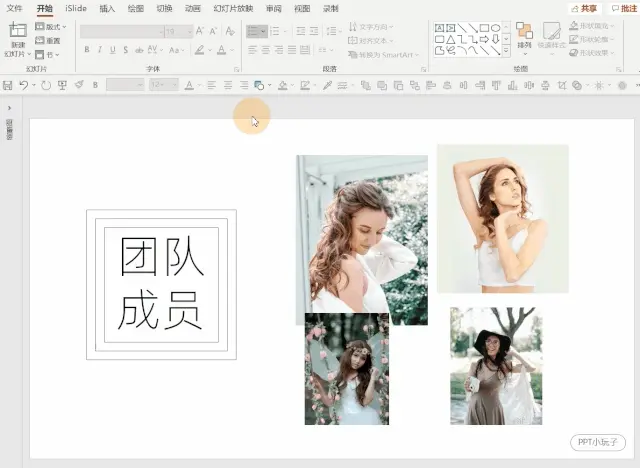Toggle text Shadow (S)
The width and height of the screenshot is (640, 468).
click(126, 50)
